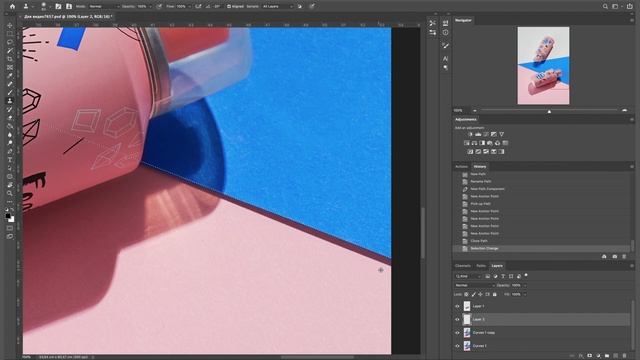Viewport: 640px width, 360px height.
Task: Select the Eyedropper tool
Action: coord(10,76)
